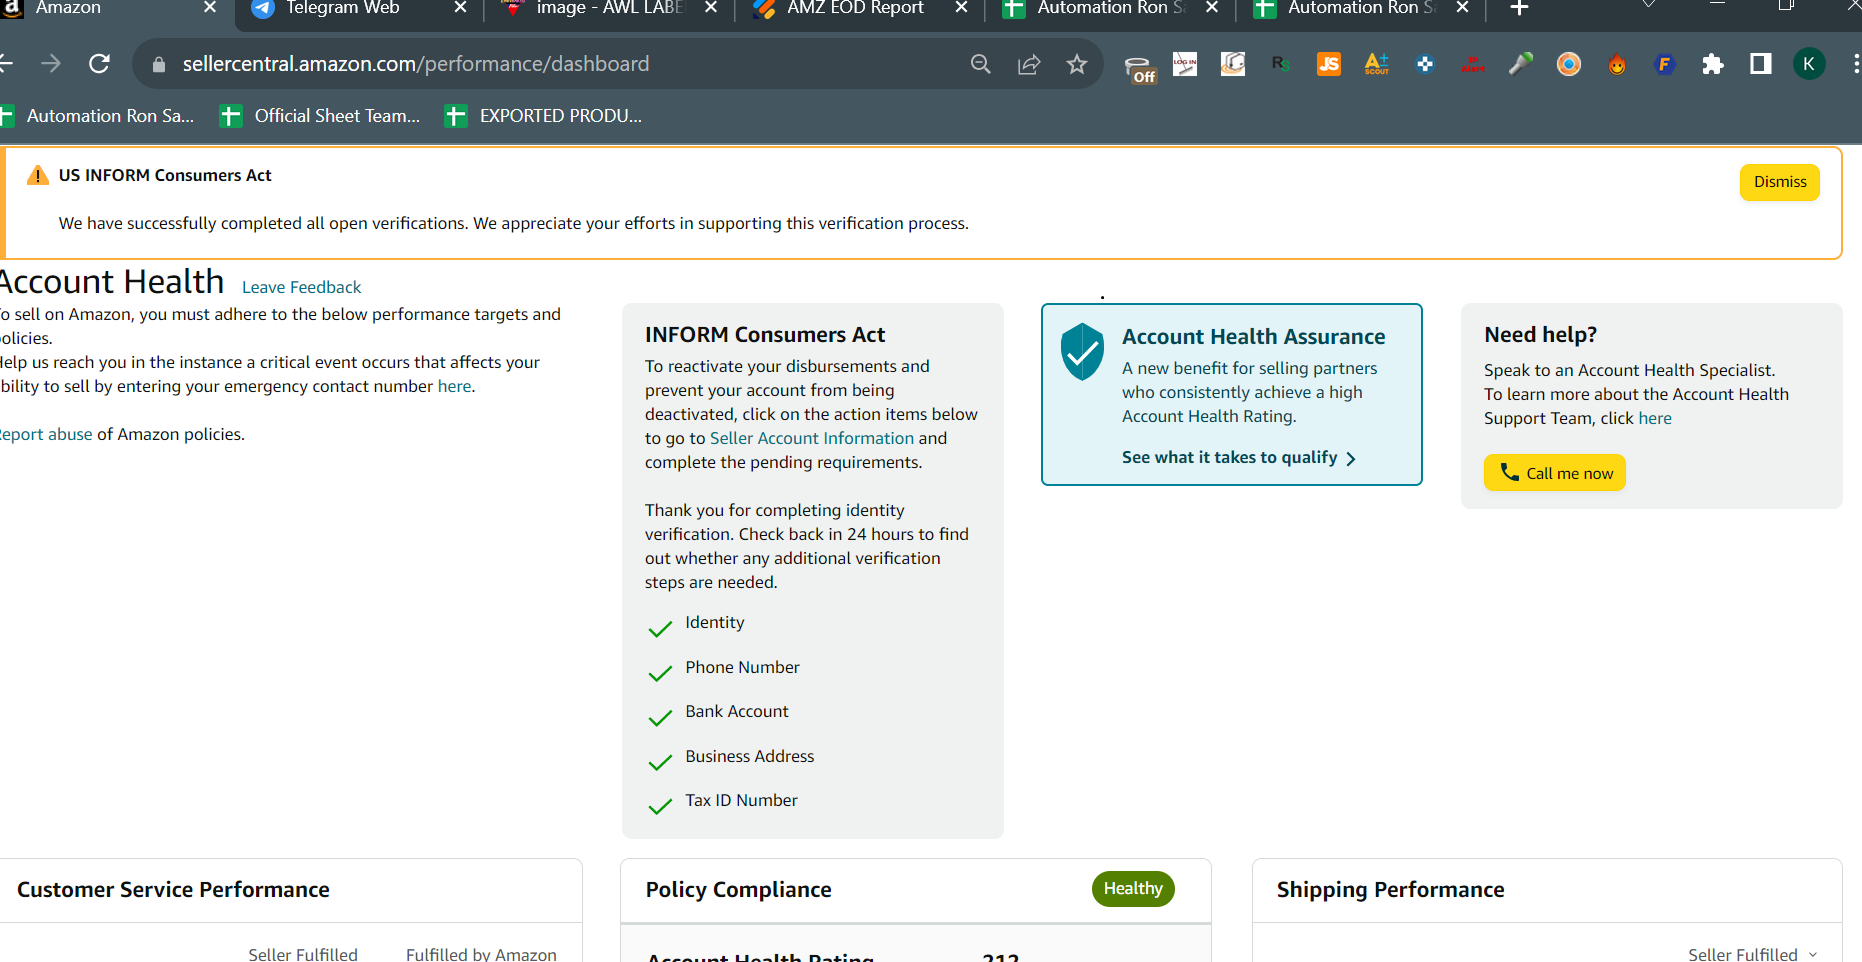1862x962 pixels.
Task: Click the Leave Feedback link
Action: 301,287
